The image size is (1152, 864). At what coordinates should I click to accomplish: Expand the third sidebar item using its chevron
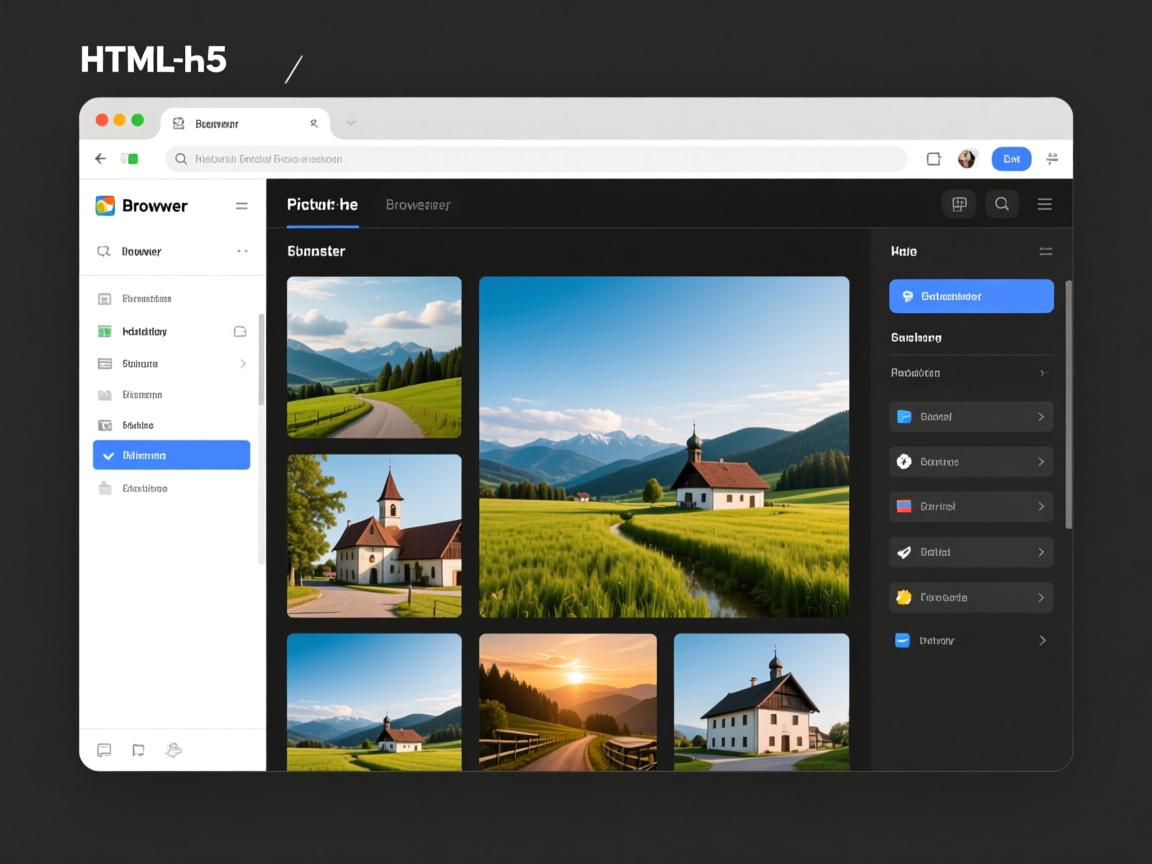point(242,364)
